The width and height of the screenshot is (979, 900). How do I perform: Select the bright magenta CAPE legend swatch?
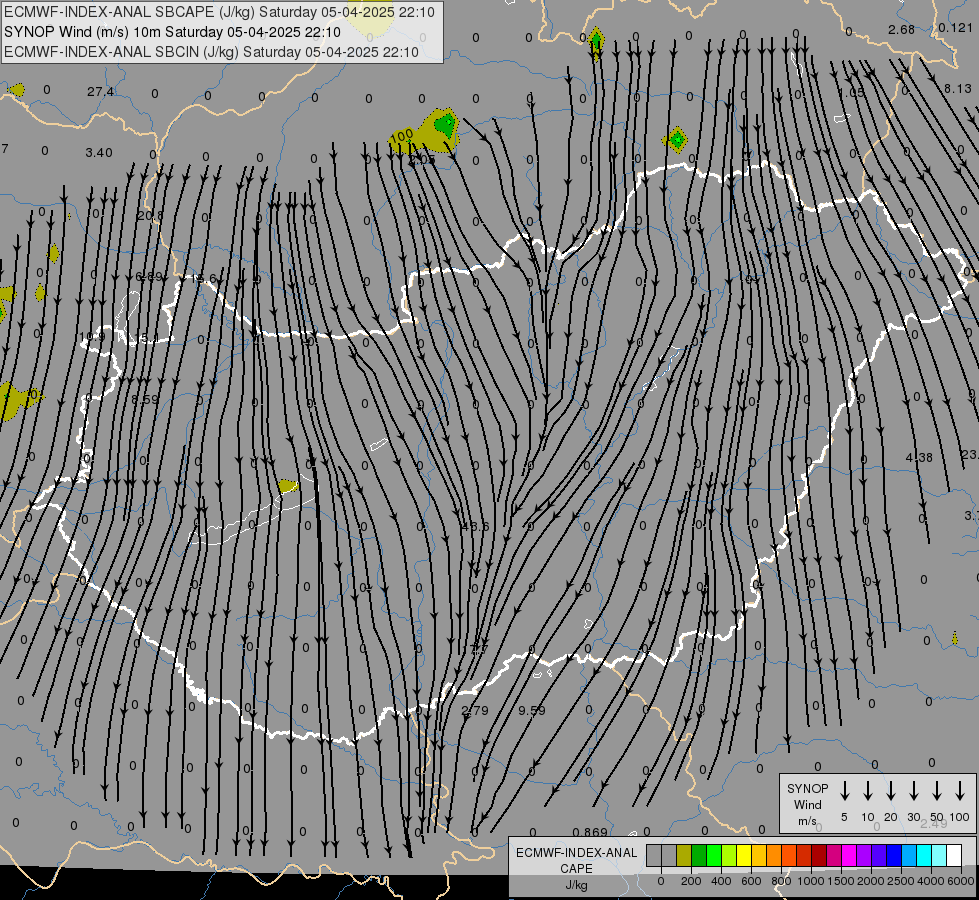[x=849, y=855]
